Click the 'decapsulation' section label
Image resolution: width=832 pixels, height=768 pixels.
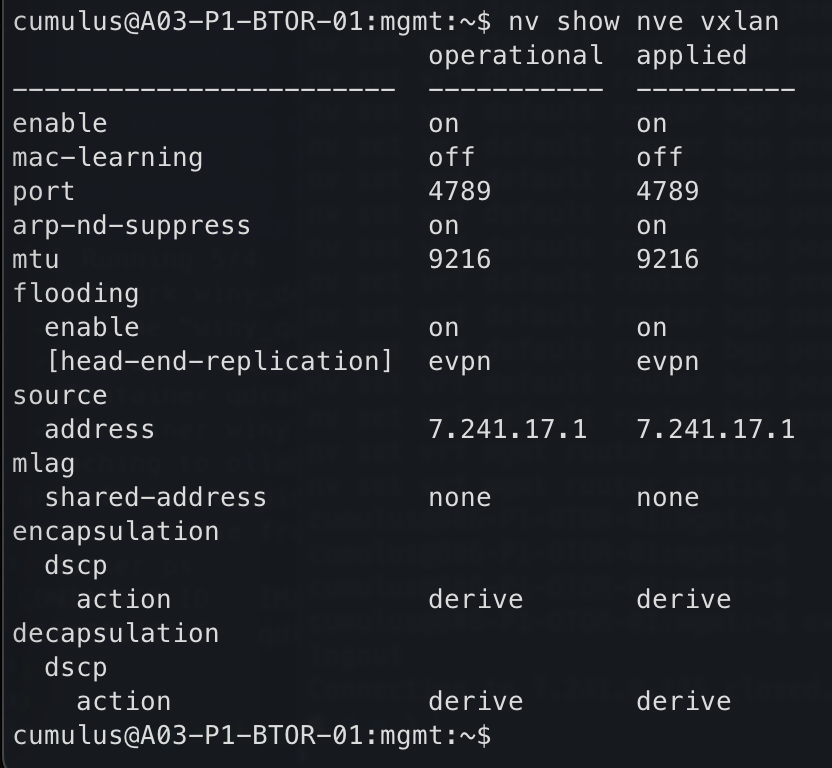115,633
